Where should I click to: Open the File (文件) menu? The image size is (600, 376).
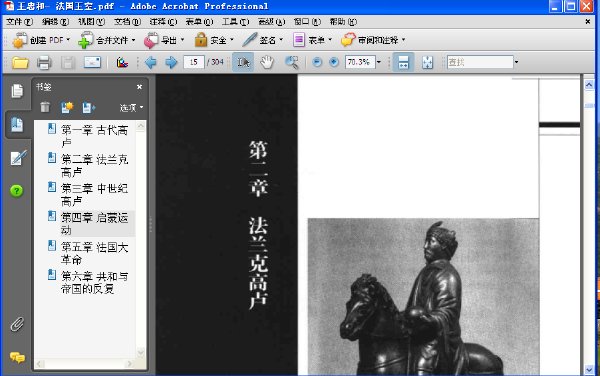19,22
